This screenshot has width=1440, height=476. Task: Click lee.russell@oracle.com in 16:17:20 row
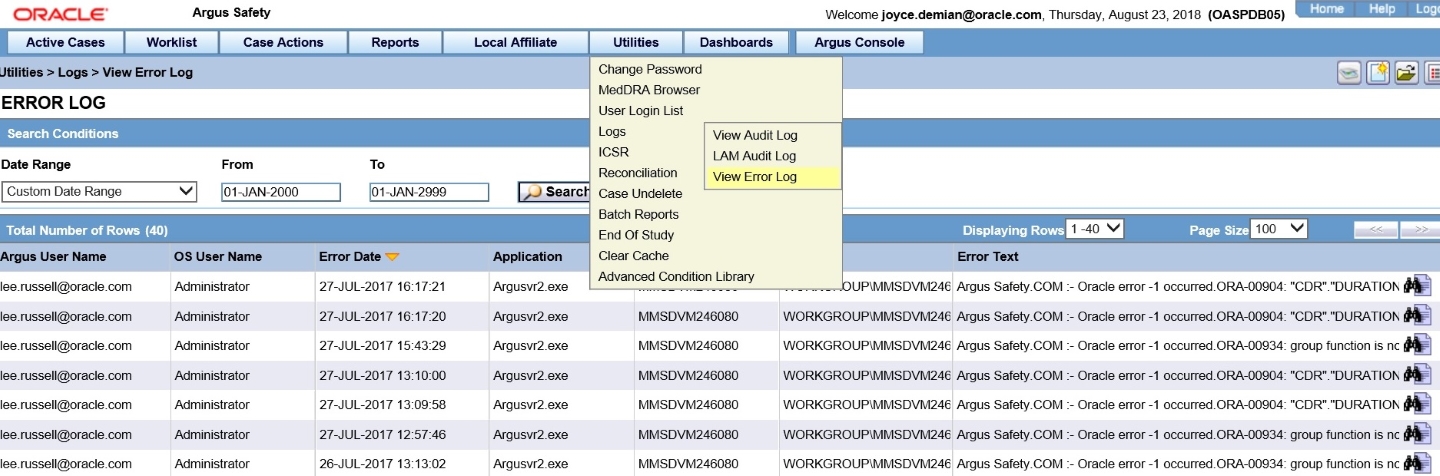[66, 317]
